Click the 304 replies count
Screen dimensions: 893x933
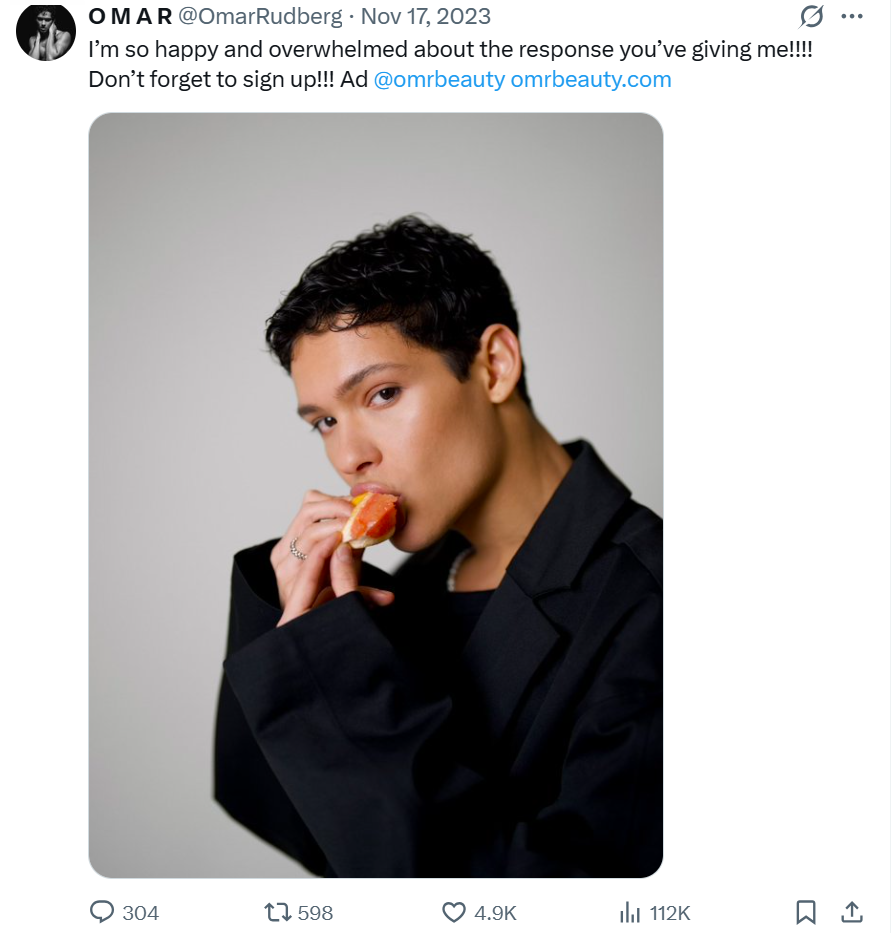coord(140,913)
